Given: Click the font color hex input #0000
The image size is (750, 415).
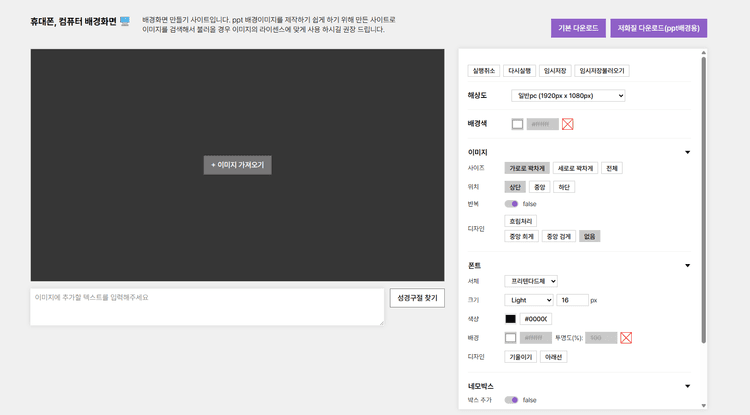Looking at the screenshot, I should pos(536,319).
